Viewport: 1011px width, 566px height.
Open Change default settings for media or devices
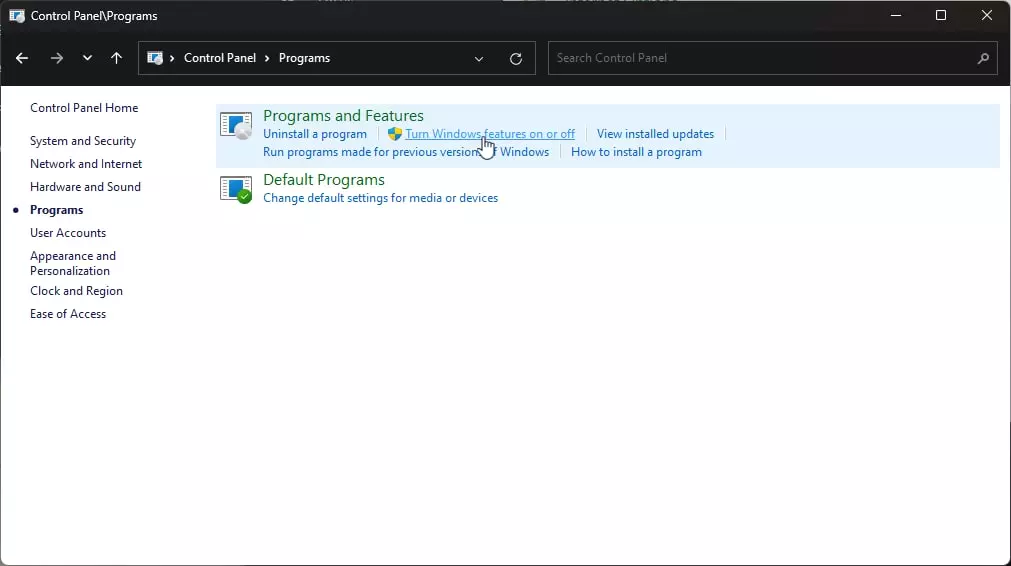380,198
